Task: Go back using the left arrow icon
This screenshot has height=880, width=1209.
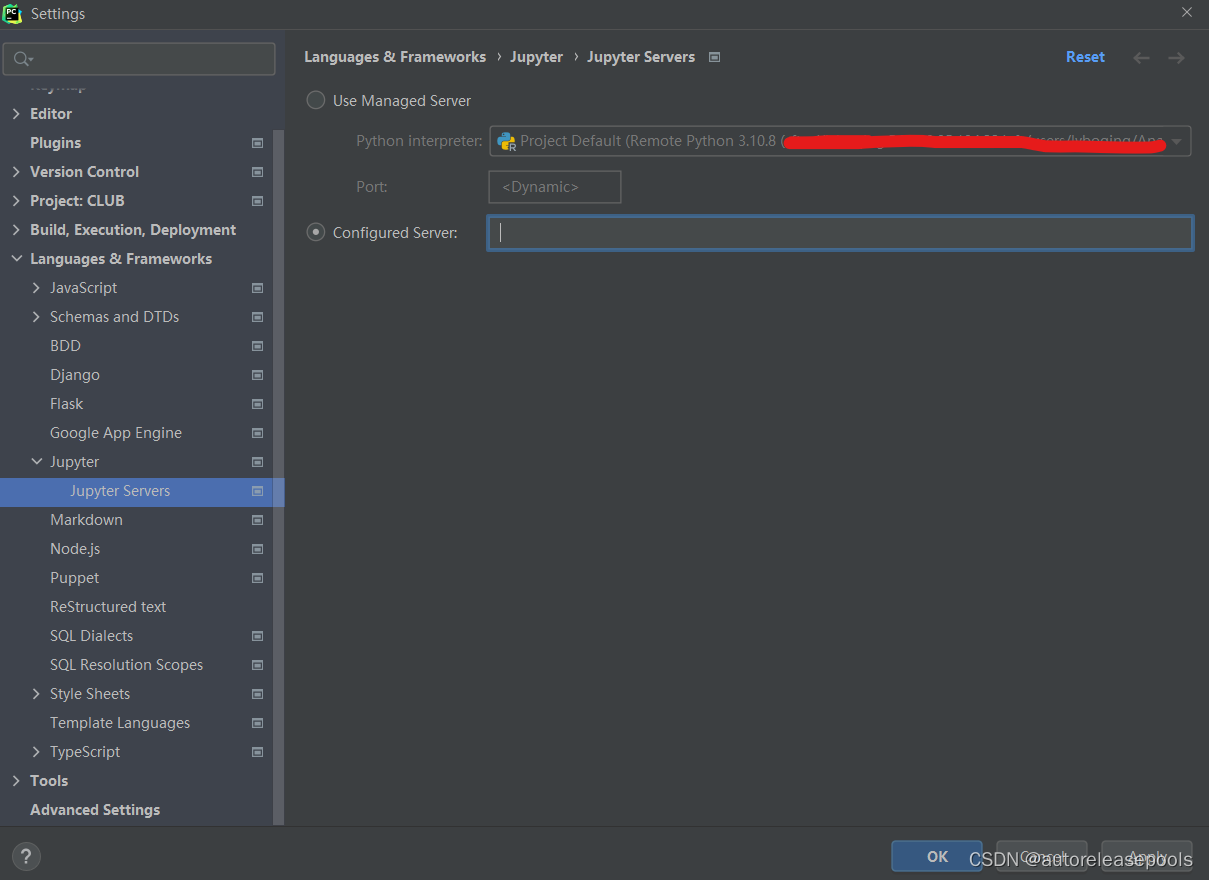Action: click(x=1141, y=58)
